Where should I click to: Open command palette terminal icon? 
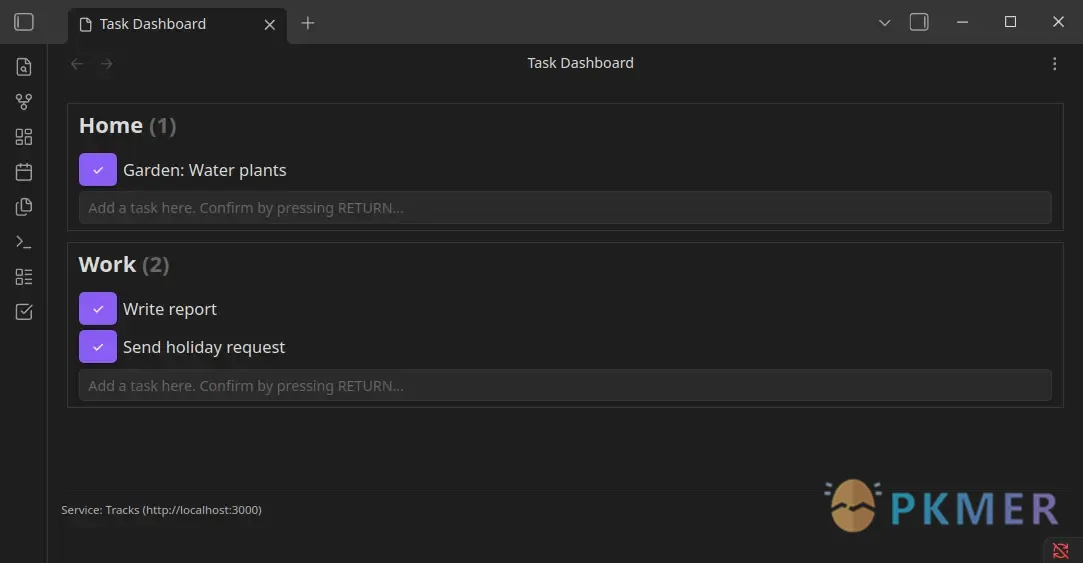pos(24,242)
